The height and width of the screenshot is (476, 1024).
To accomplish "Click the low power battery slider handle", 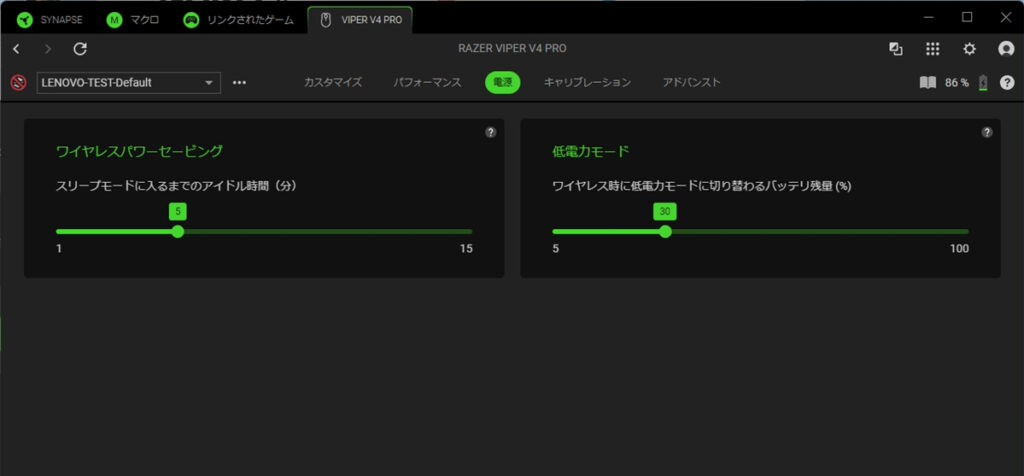I will [x=665, y=231].
